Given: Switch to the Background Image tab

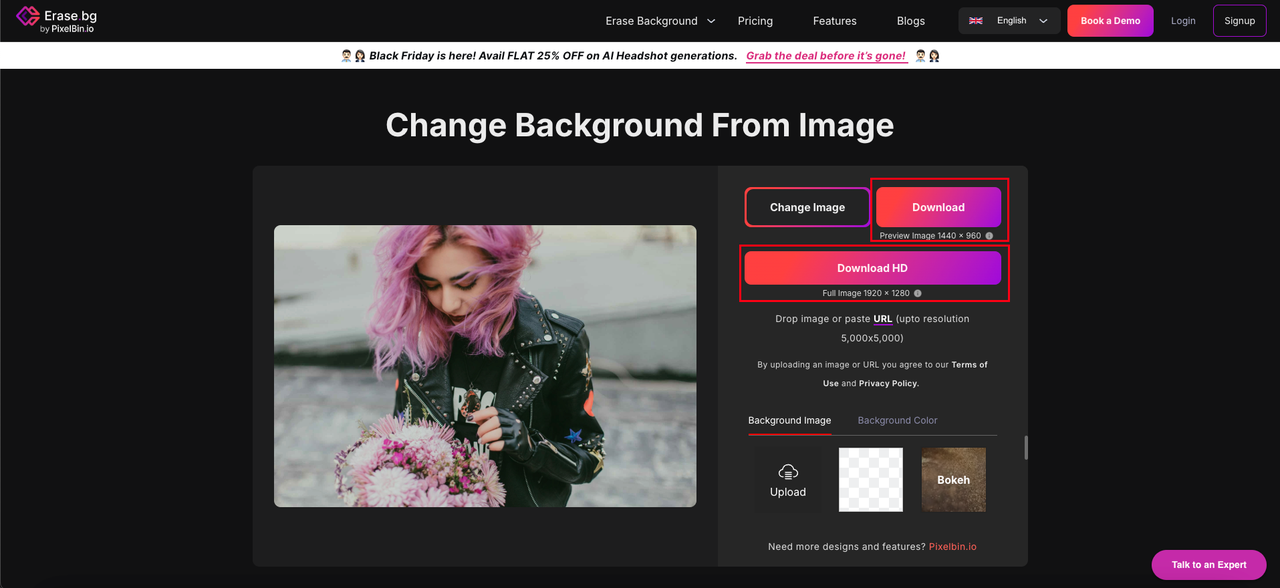Looking at the screenshot, I should (x=789, y=420).
